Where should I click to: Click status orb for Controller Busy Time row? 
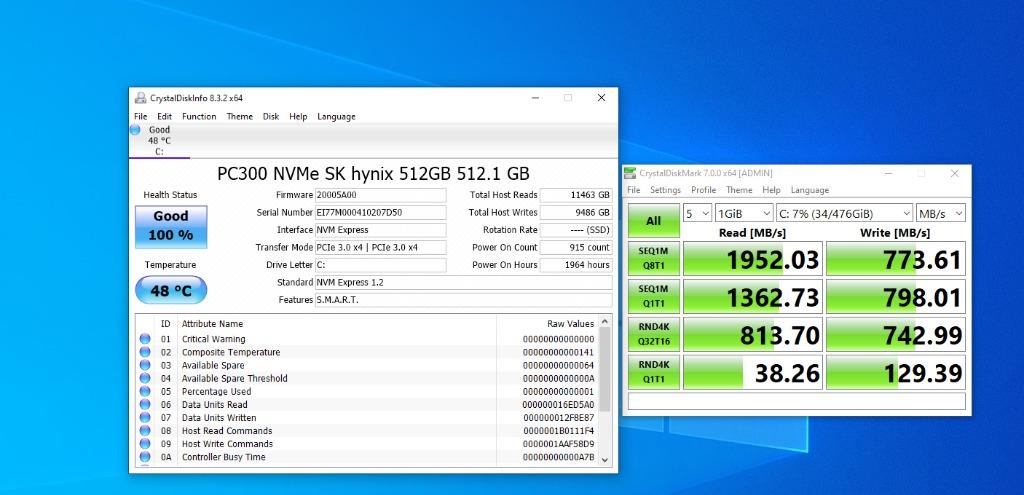pyautogui.click(x=145, y=456)
